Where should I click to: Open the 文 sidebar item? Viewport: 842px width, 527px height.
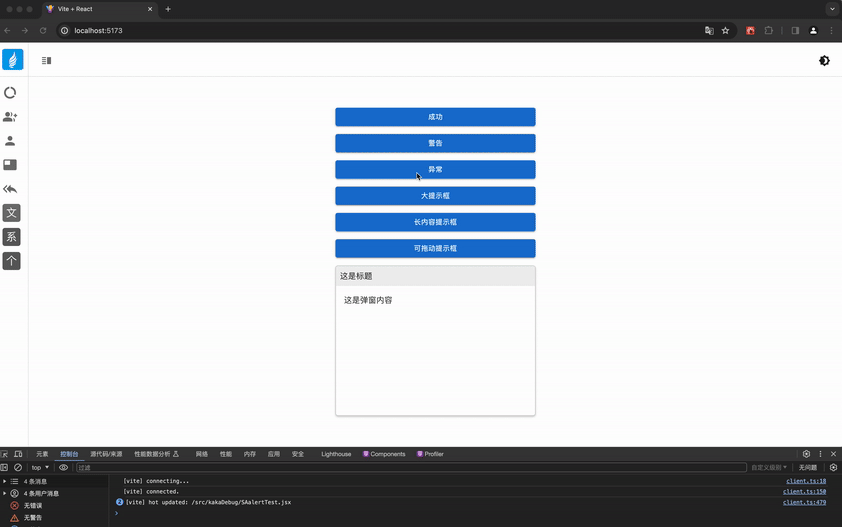(x=11, y=213)
